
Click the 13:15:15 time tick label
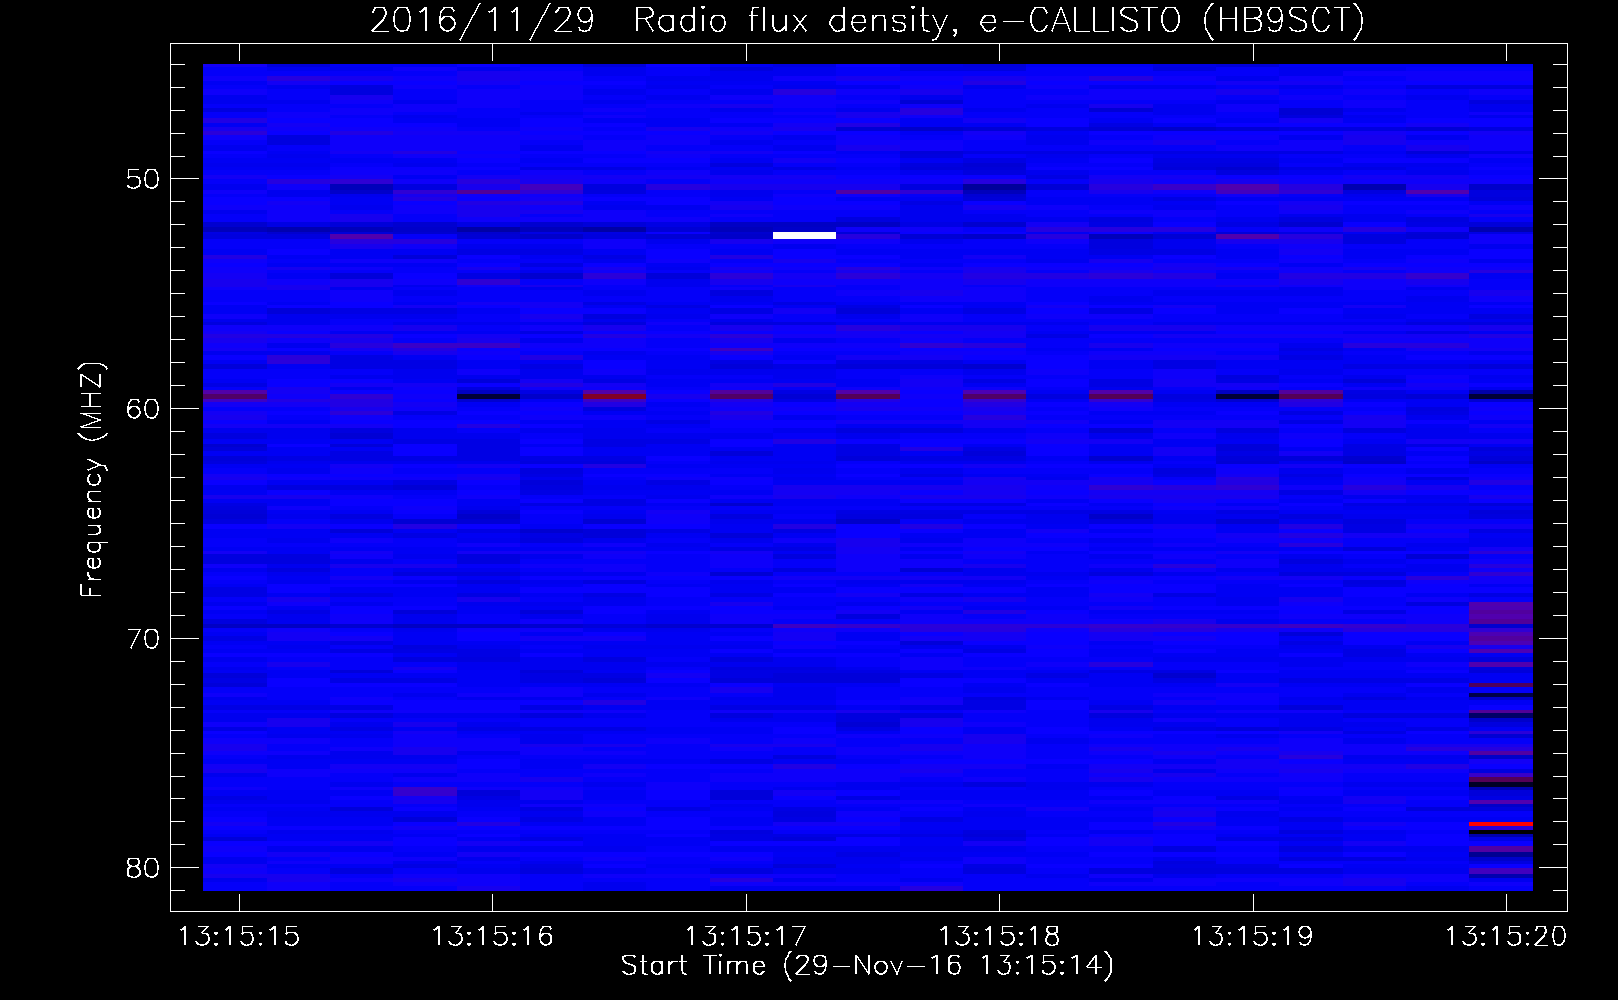pos(239,937)
